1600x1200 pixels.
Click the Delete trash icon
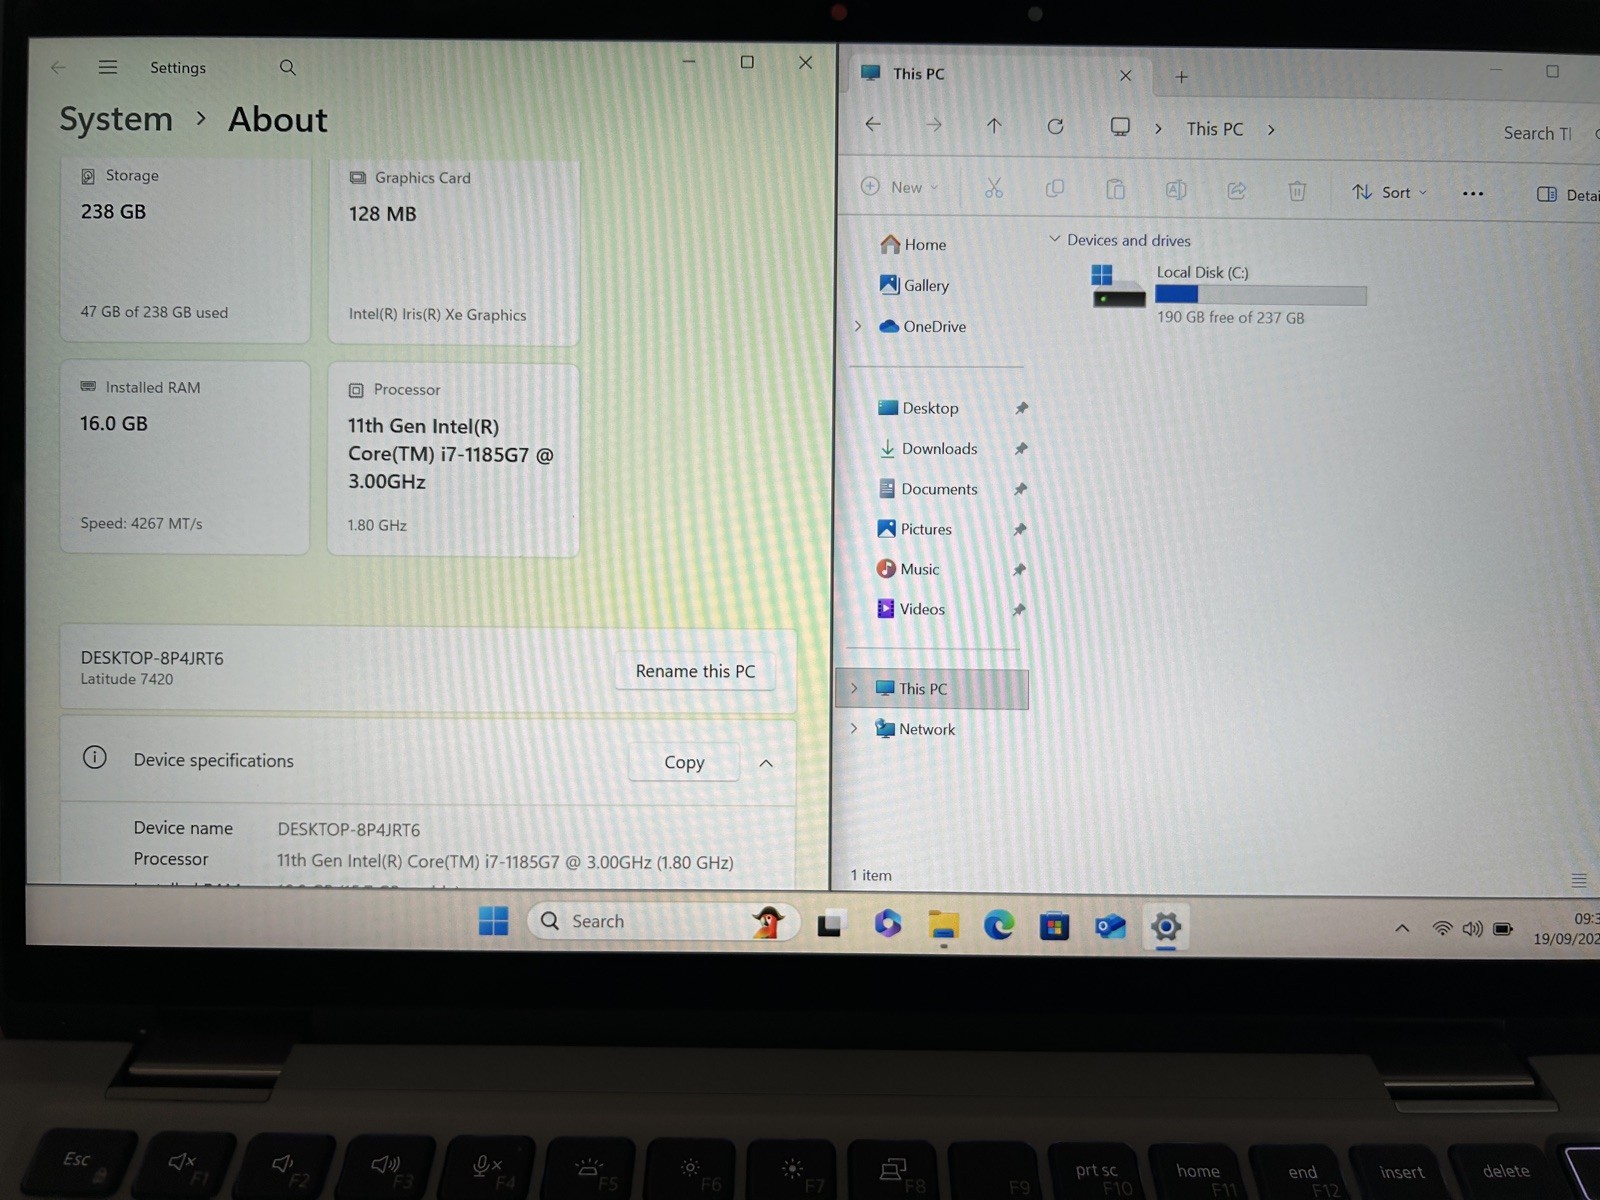tap(1297, 191)
